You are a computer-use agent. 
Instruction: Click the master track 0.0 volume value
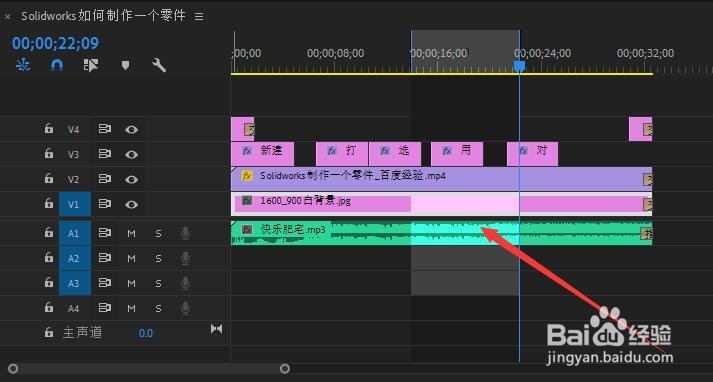pos(146,333)
